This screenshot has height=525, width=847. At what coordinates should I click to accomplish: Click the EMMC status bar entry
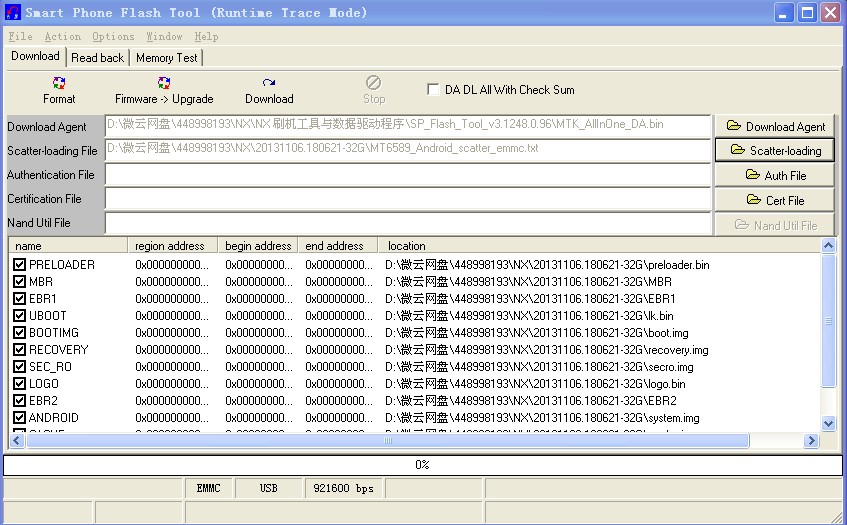(x=209, y=488)
